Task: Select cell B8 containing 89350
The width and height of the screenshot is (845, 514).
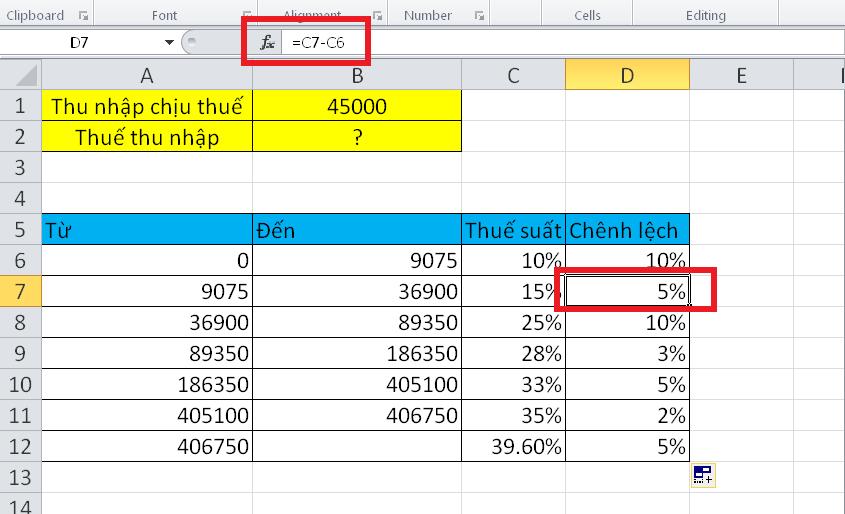Action: [x=357, y=322]
